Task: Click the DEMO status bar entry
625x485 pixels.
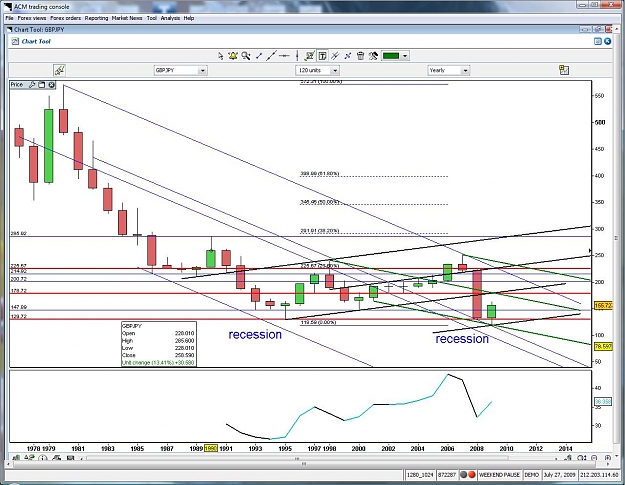Action: click(531, 475)
